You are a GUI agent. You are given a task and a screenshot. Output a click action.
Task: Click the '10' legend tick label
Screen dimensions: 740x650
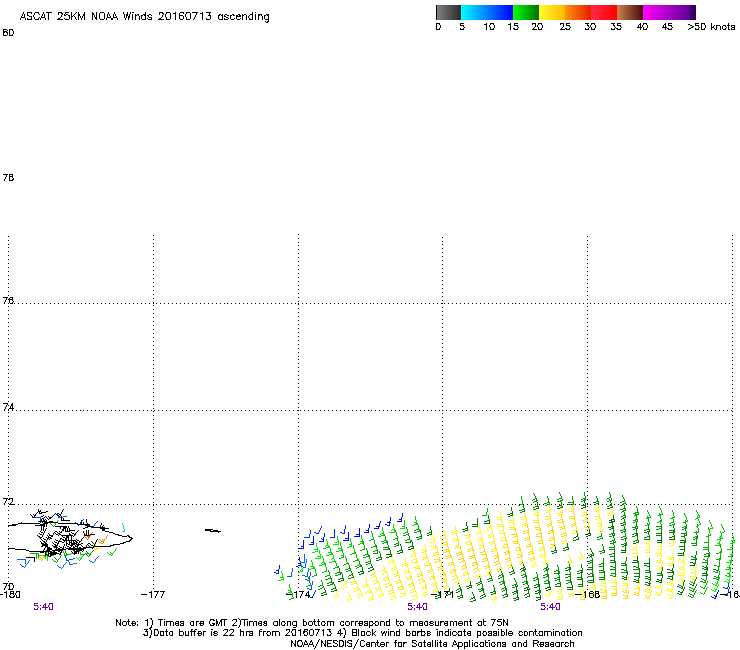point(489,27)
